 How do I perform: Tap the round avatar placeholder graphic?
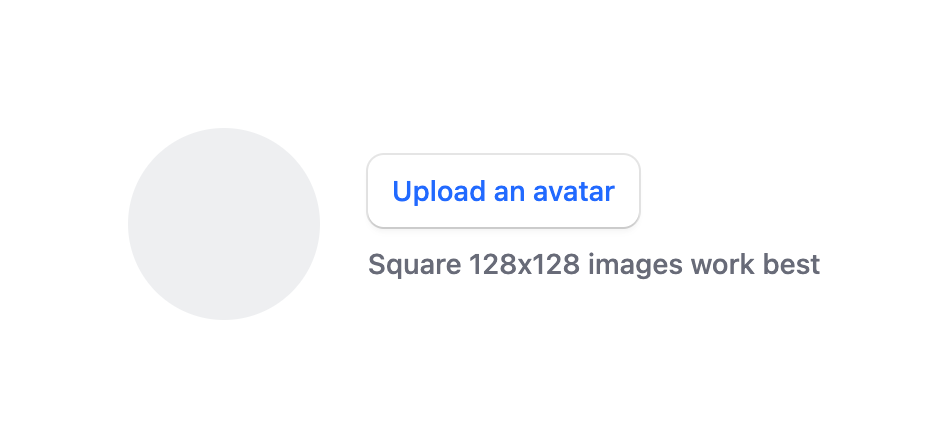[x=224, y=224]
